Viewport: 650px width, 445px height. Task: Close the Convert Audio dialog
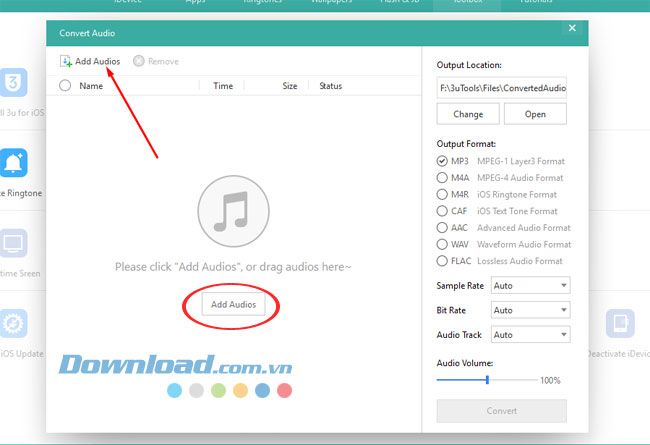pos(572,28)
